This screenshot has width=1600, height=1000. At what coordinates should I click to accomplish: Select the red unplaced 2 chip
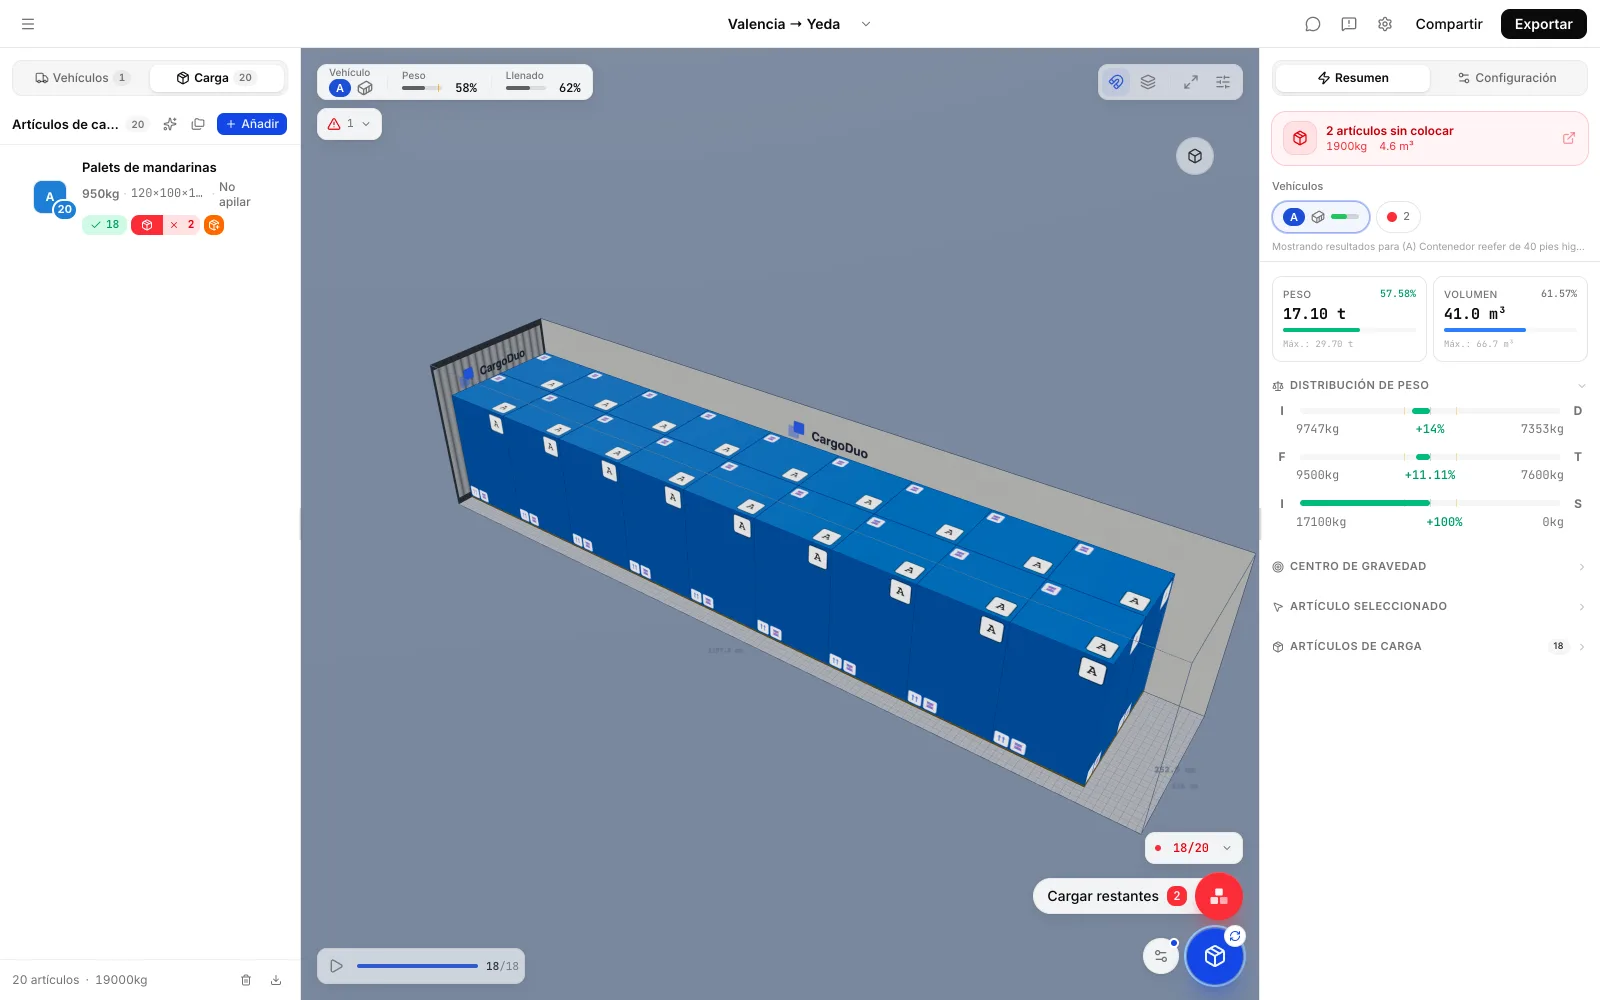[x=1398, y=217]
